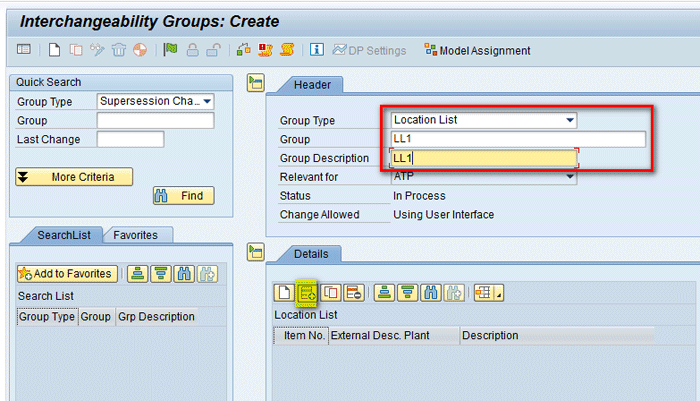Collapse the Header section toggle icon

256,83
